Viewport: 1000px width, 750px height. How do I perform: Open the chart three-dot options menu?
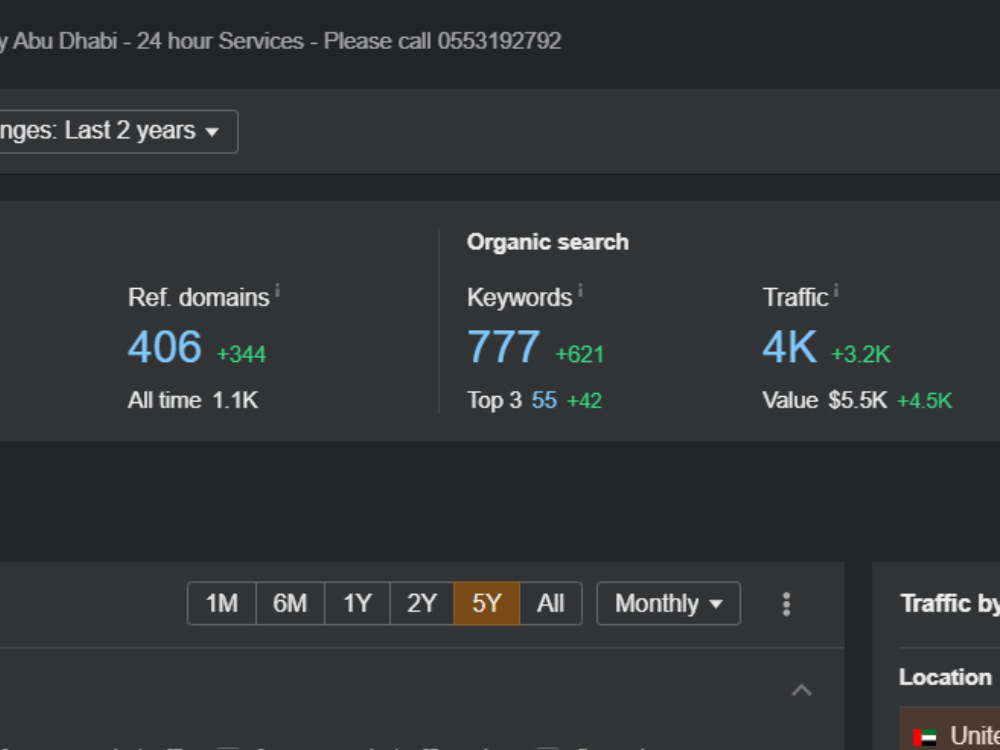[786, 604]
